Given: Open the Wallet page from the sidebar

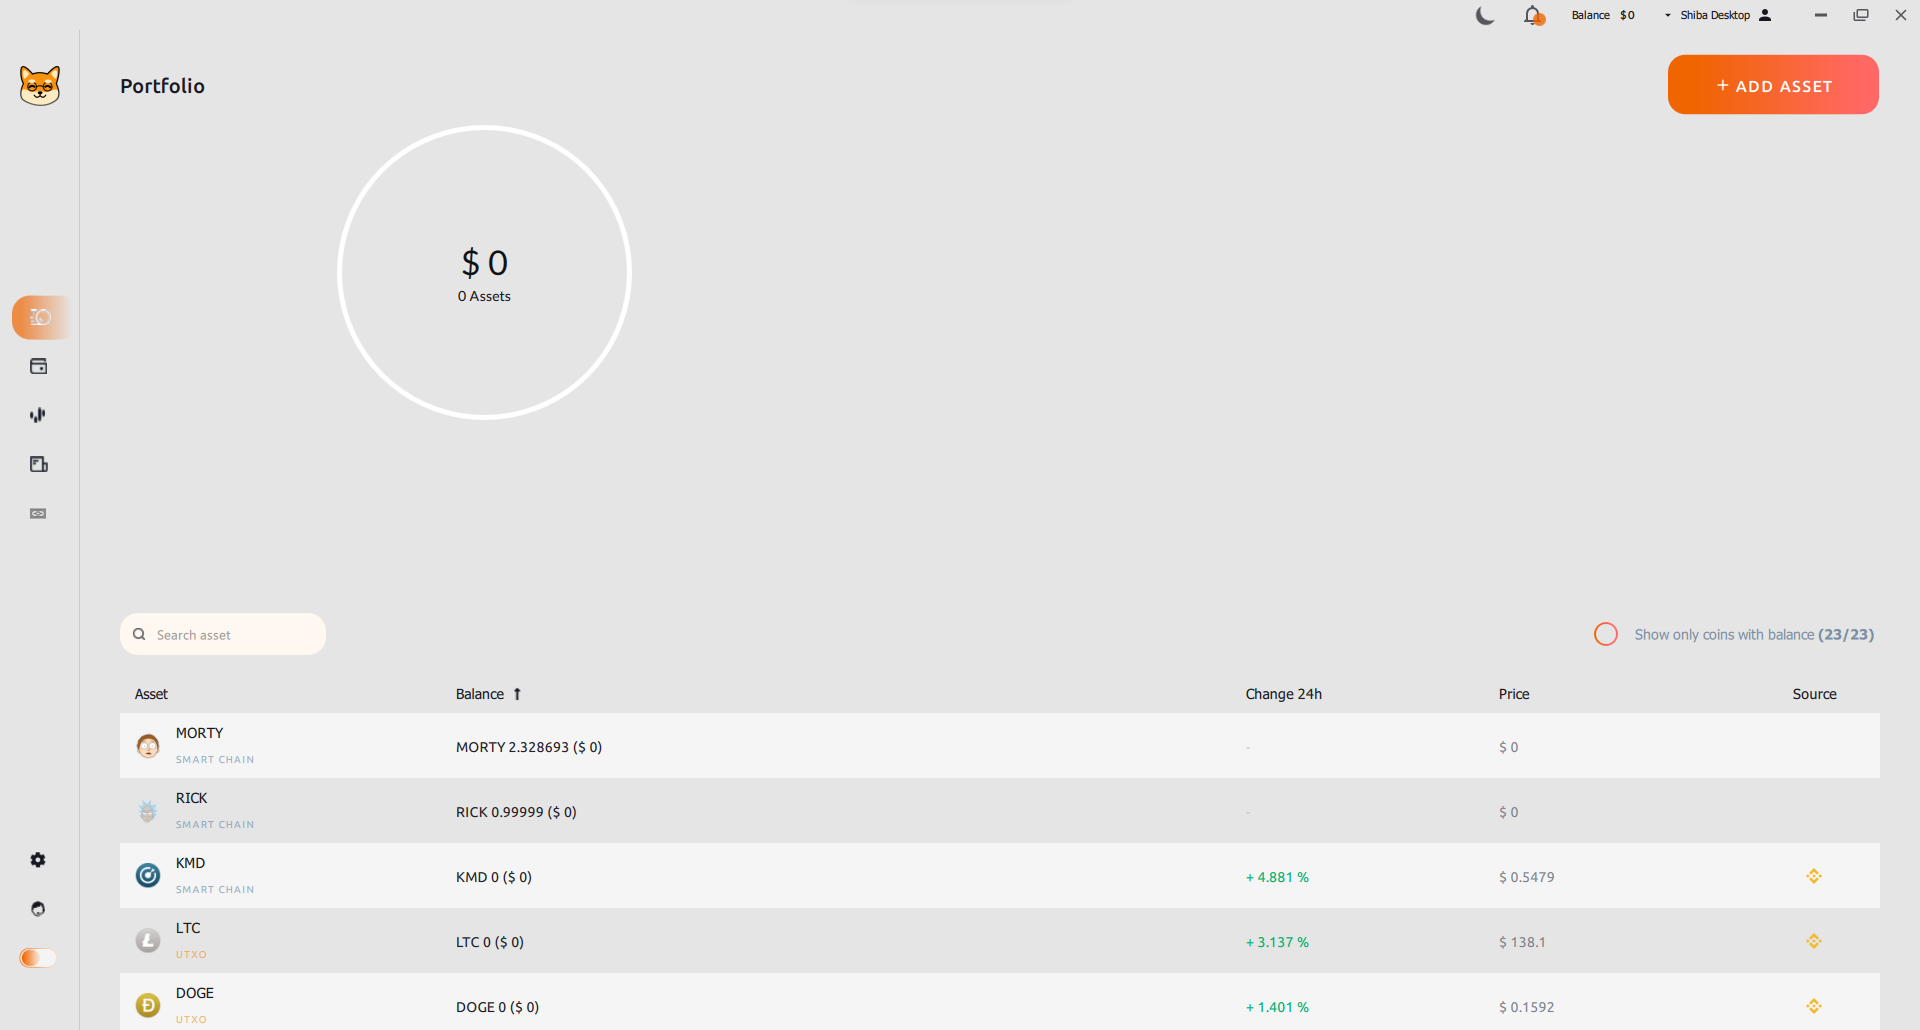Looking at the screenshot, I should [x=39, y=366].
